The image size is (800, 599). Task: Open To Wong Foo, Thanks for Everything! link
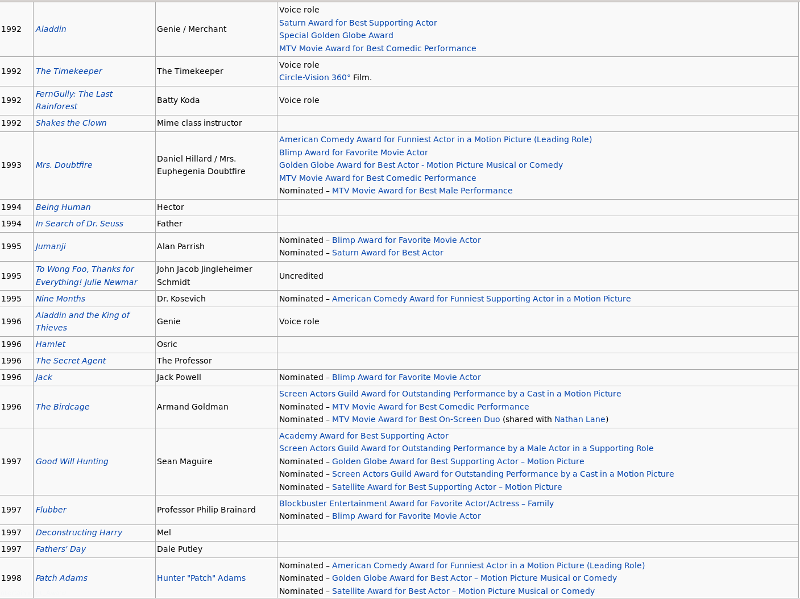point(86,276)
